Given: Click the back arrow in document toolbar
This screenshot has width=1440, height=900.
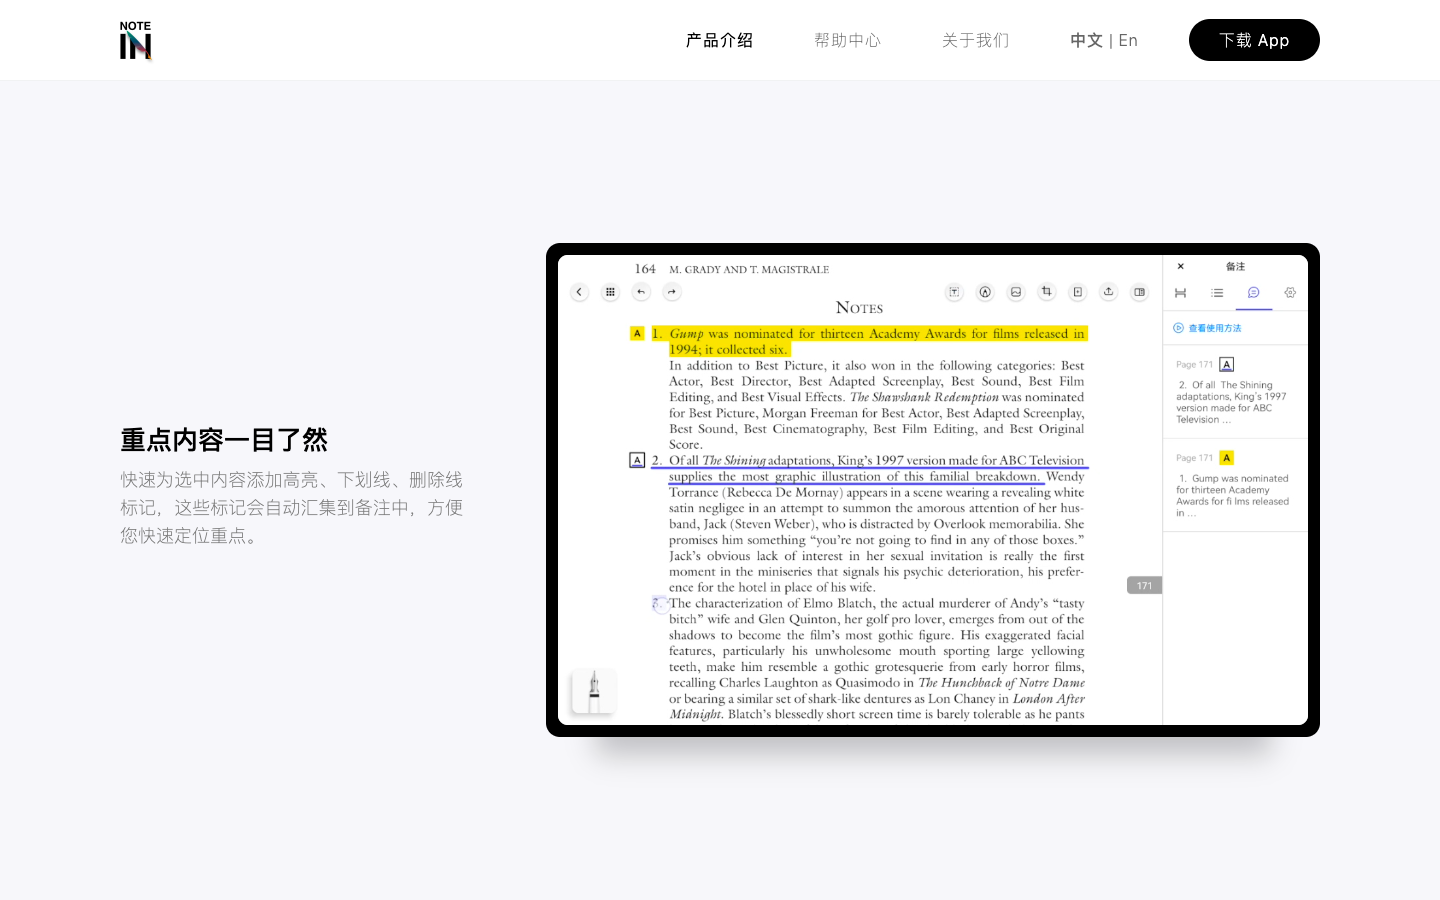Looking at the screenshot, I should coord(579,292).
